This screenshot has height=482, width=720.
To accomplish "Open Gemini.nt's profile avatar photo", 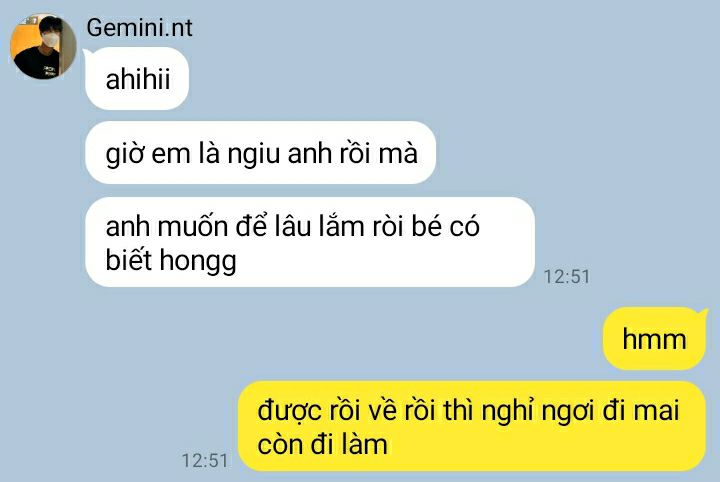I will coord(43,46).
